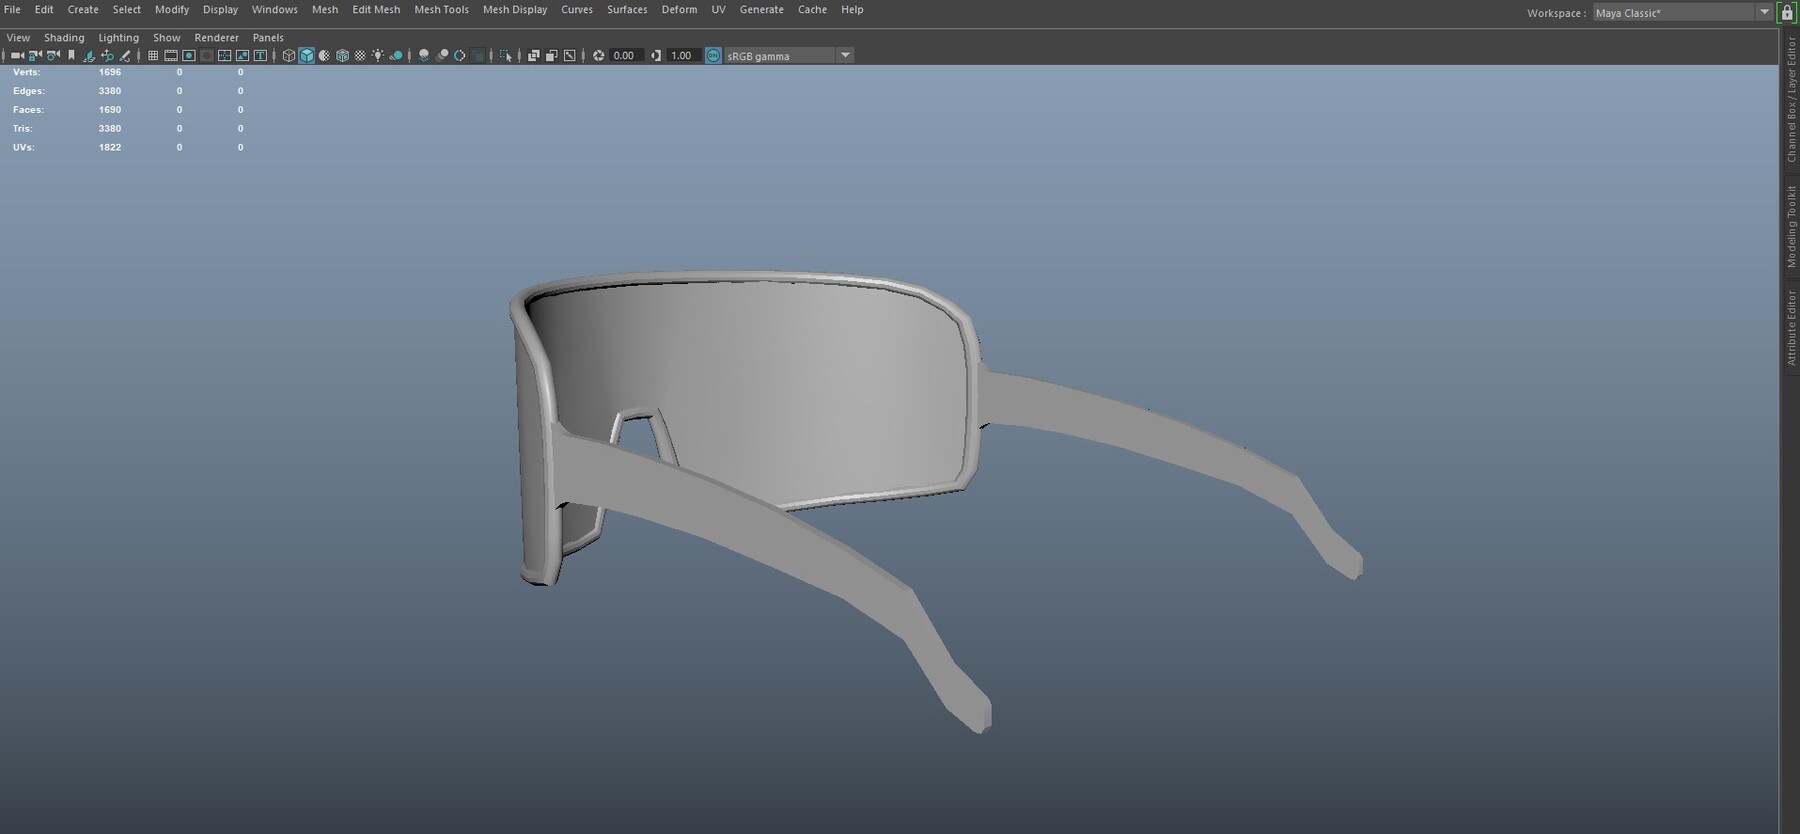Click the Image Plane icon
The image size is (1800, 834).
[89, 56]
